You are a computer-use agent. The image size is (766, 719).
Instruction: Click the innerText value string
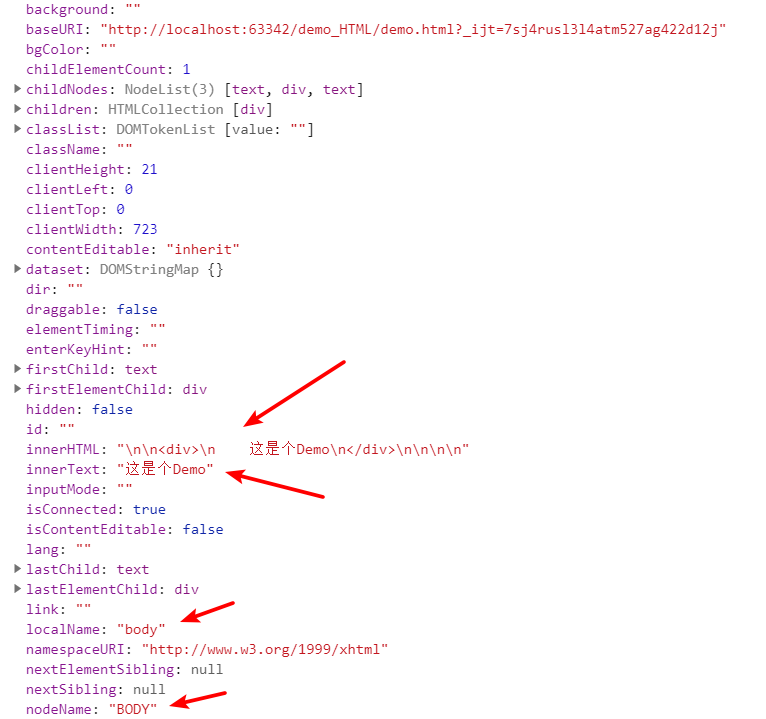tap(165, 469)
